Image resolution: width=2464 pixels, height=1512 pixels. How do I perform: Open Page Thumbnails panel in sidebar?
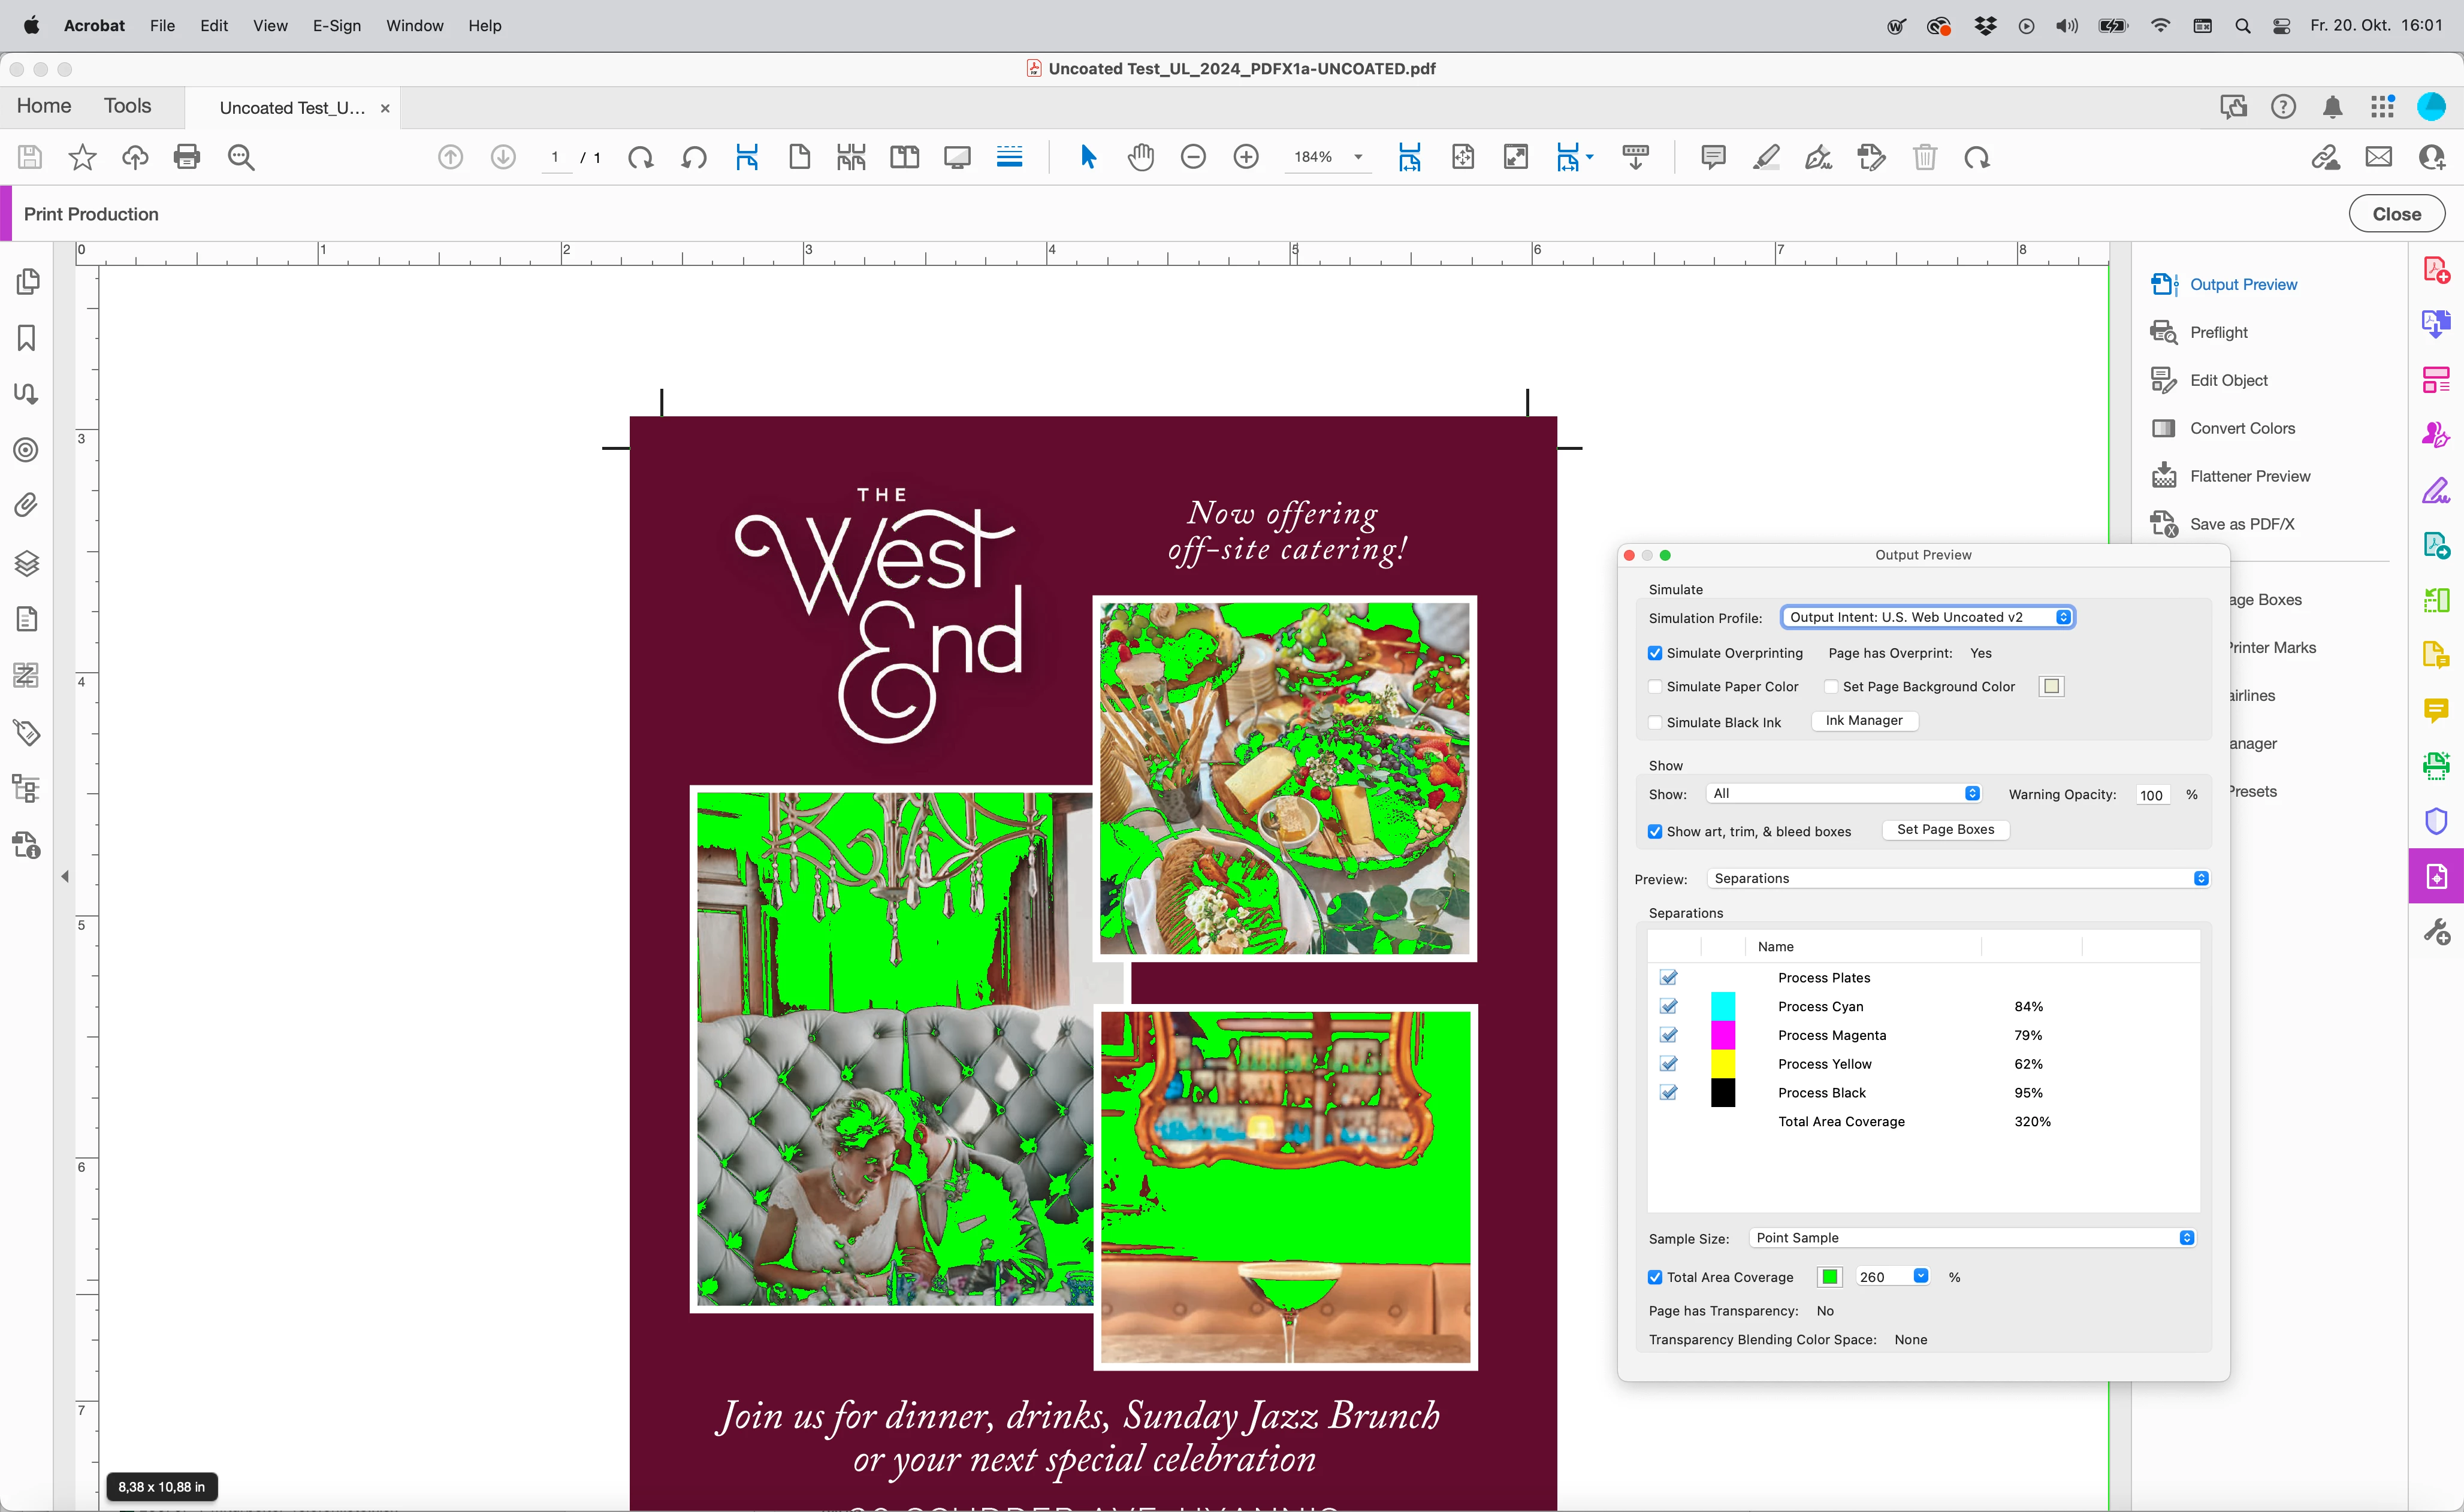pos(27,282)
